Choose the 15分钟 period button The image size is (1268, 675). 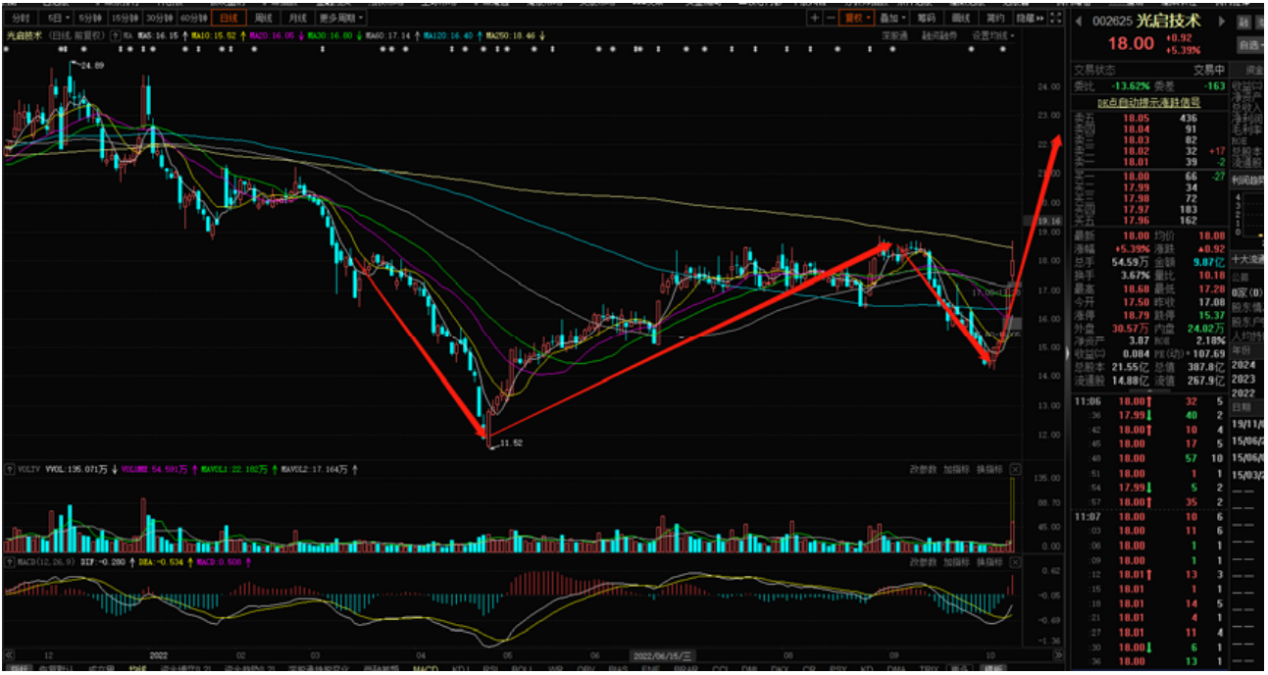pyautogui.click(x=124, y=18)
